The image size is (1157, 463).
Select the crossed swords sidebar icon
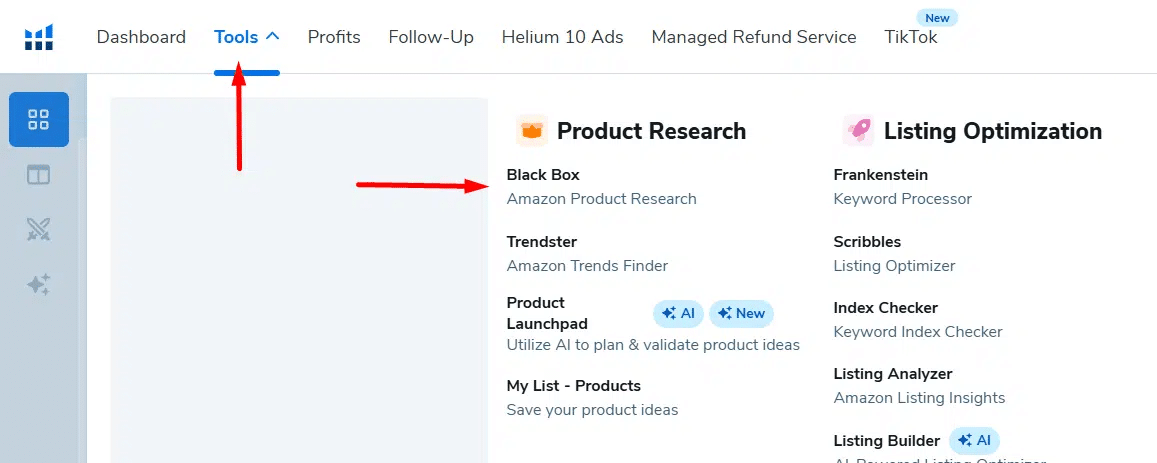click(39, 230)
